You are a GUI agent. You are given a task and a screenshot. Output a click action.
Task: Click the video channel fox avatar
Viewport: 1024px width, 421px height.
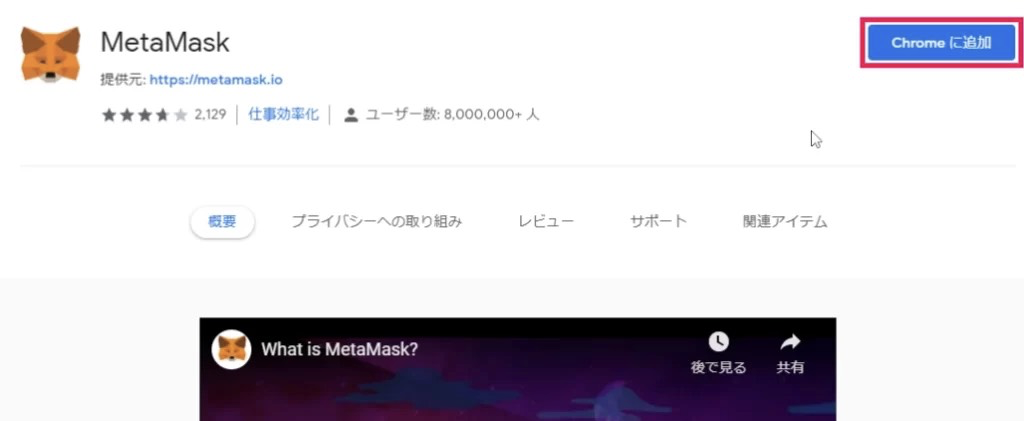231,349
